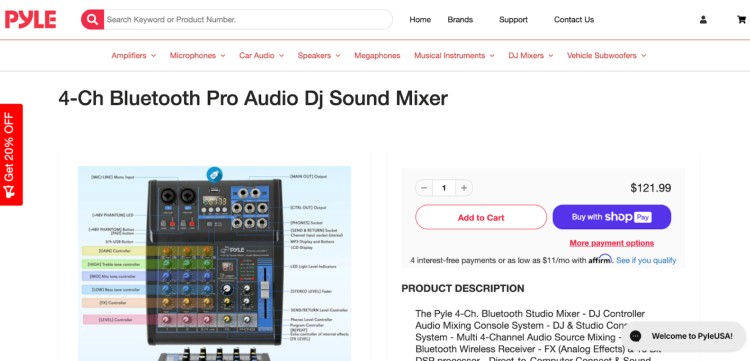Expand the Microphones category dropdown

coord(197,55)
